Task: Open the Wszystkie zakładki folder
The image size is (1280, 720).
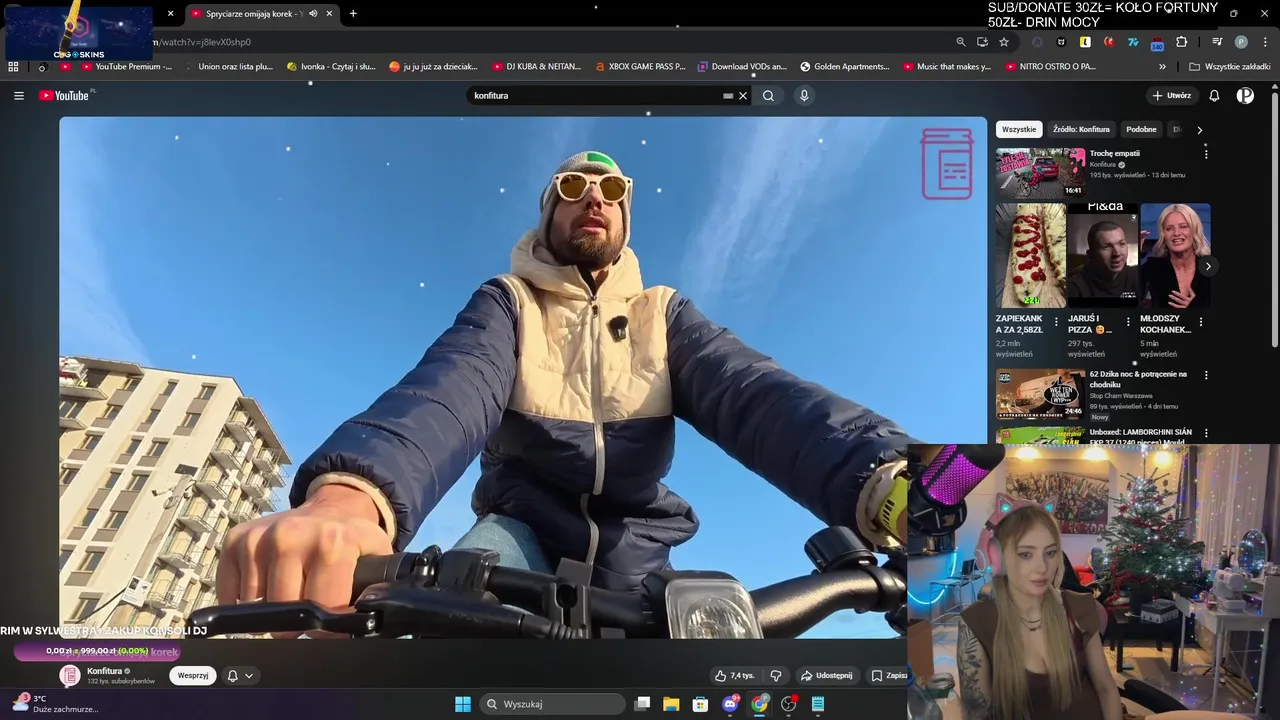Action: [x=1229, y=67]
